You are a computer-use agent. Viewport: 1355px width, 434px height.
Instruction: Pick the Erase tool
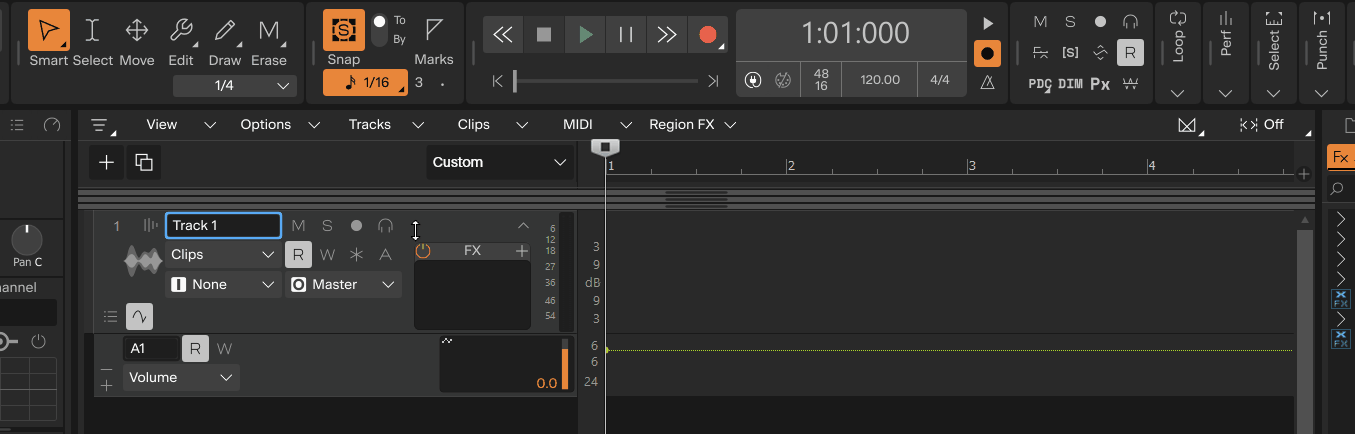(269, 31)
